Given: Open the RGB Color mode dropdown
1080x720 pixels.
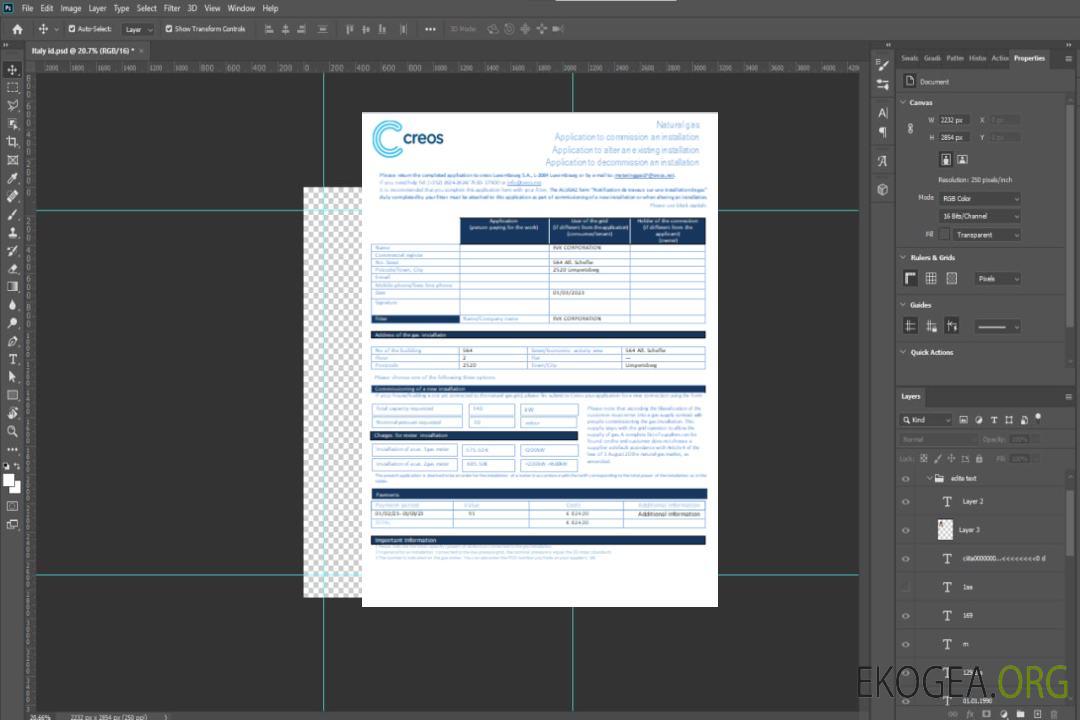Looking at the screenshot, I should (980, 198).
